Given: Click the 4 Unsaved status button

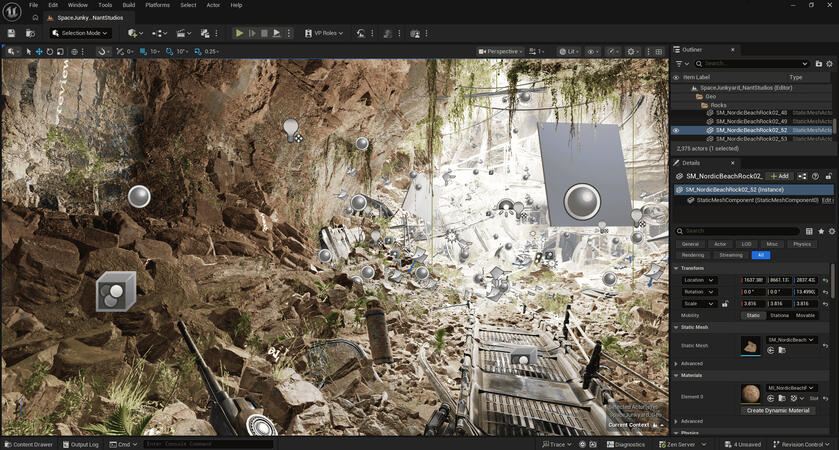Looking at the screenshot, I should pos(743,445).
